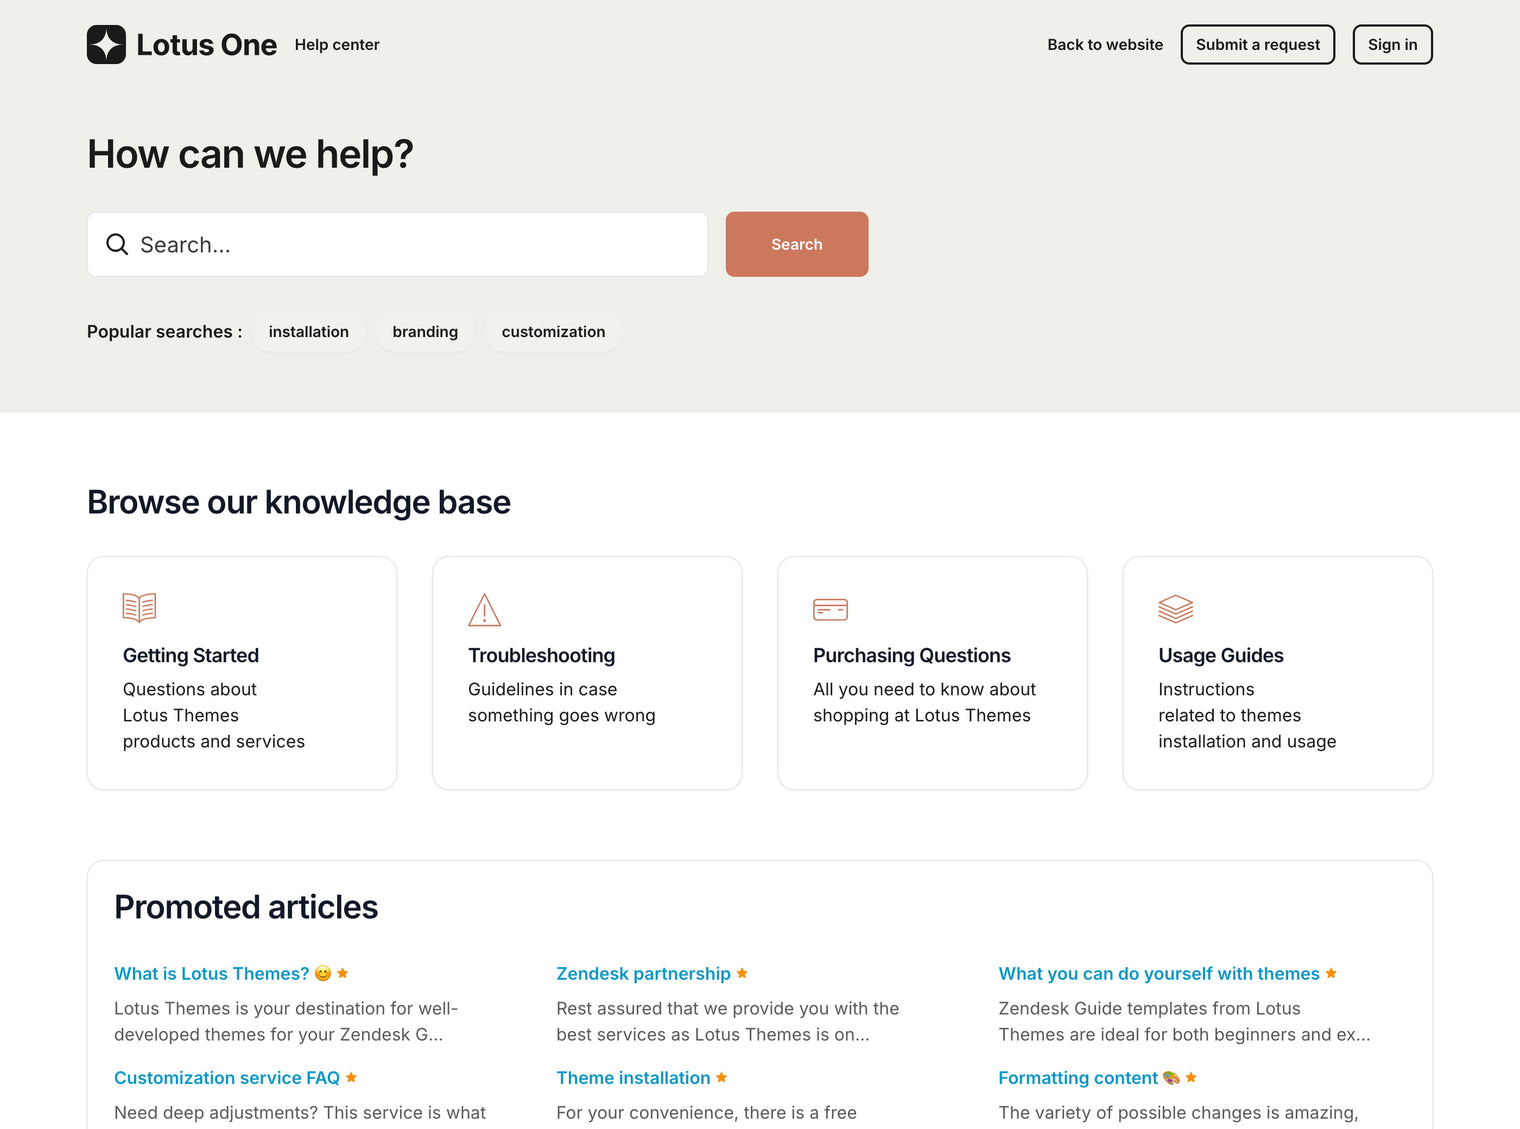The width and height of the screenshot is (1520, 1129).
Task: Open the Usage Guides category title
Action: pyautogui.click(x=1221, y=656)
